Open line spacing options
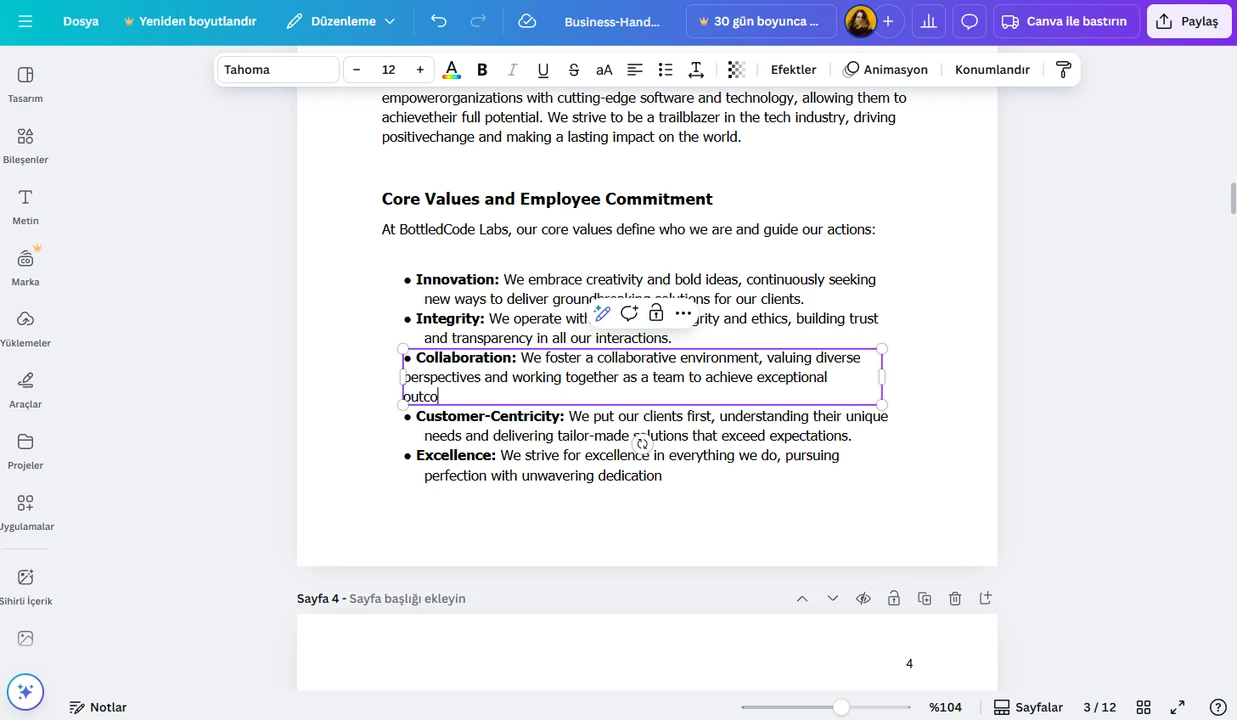1237x720 pixels. 696,70
